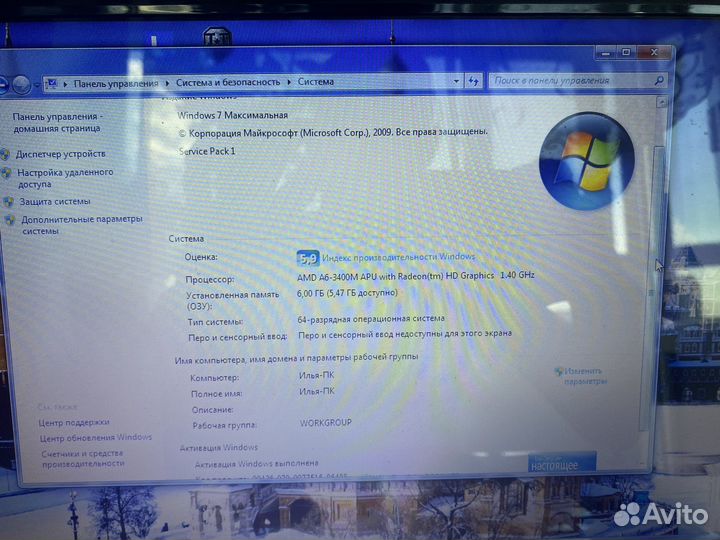
Task: Click the magnifier search icon
Action: pyautogui.click(x=659, y=80)
